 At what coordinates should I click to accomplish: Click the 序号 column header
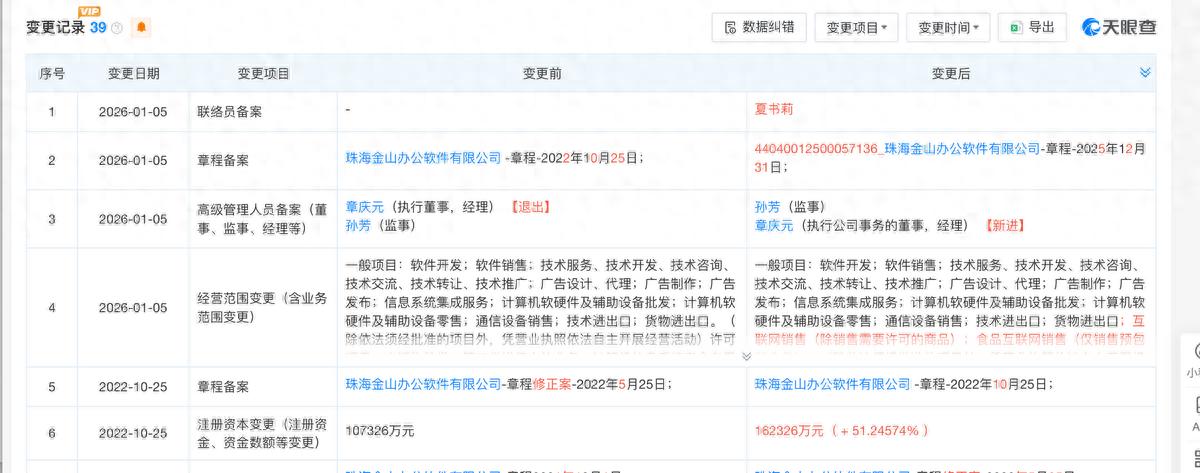pyautogui.click(x=52, y=73)
